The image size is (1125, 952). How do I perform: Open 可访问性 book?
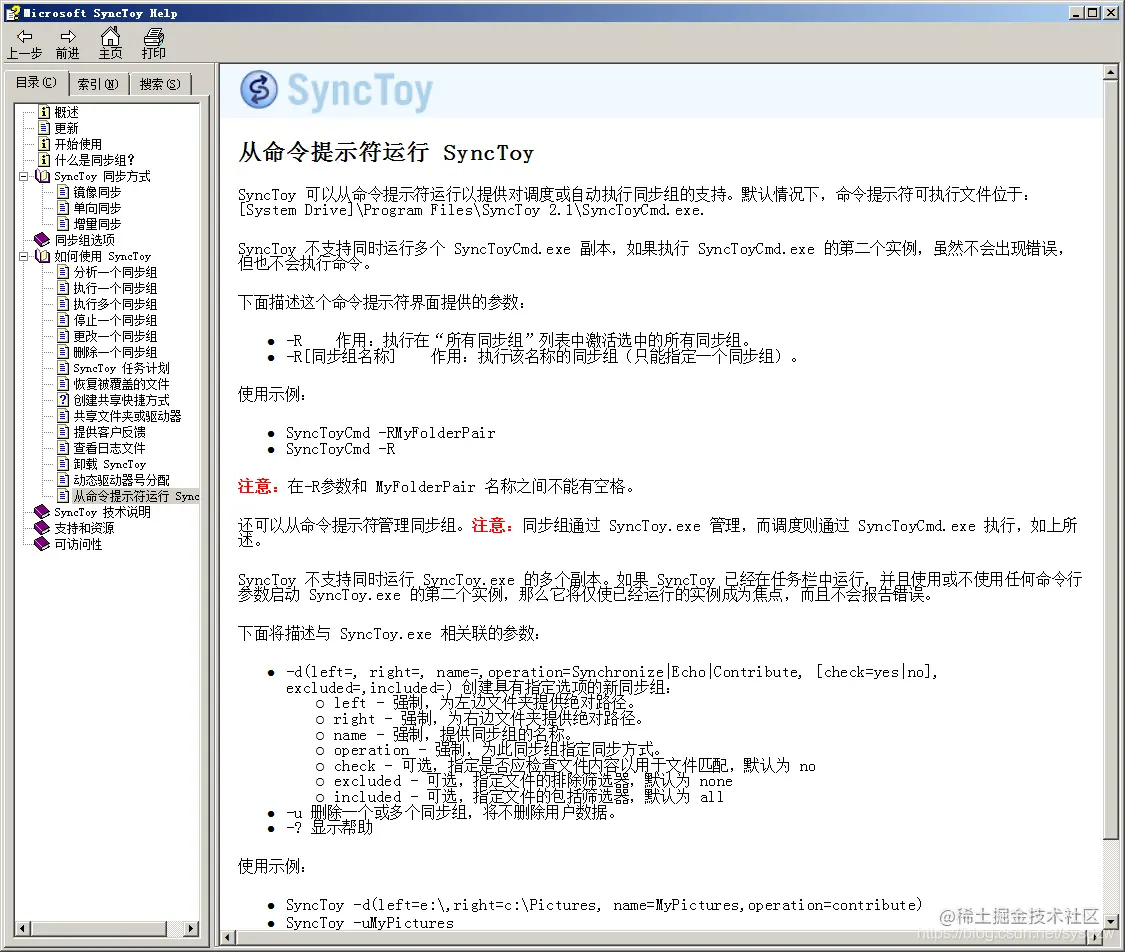(78, 544)
